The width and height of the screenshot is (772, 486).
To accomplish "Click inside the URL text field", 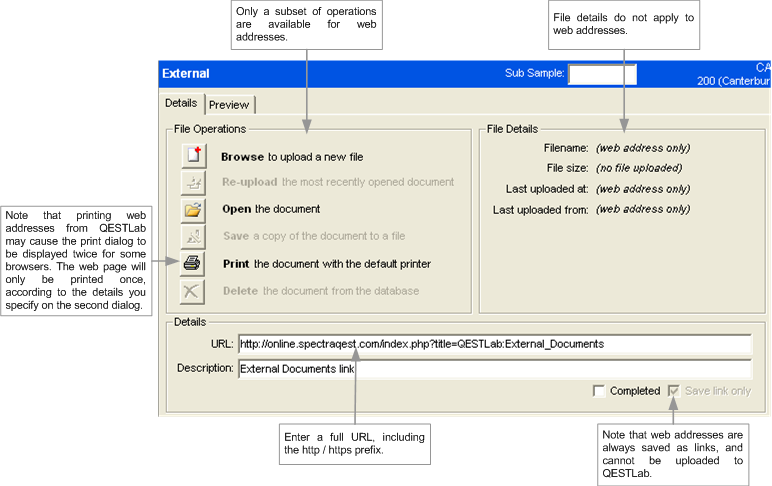I will pos(494,344).
